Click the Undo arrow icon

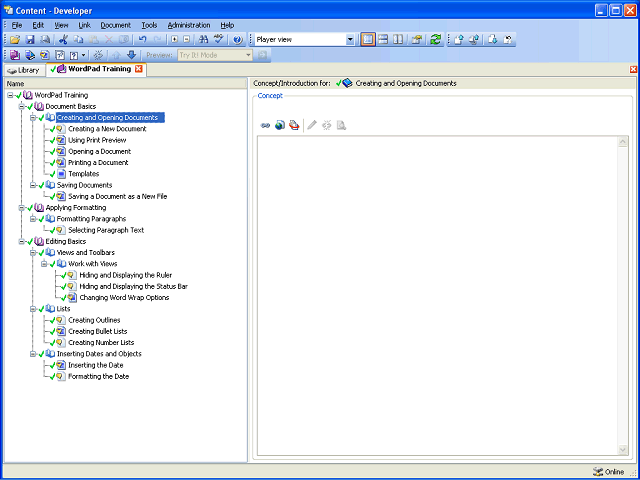(142, 40)
